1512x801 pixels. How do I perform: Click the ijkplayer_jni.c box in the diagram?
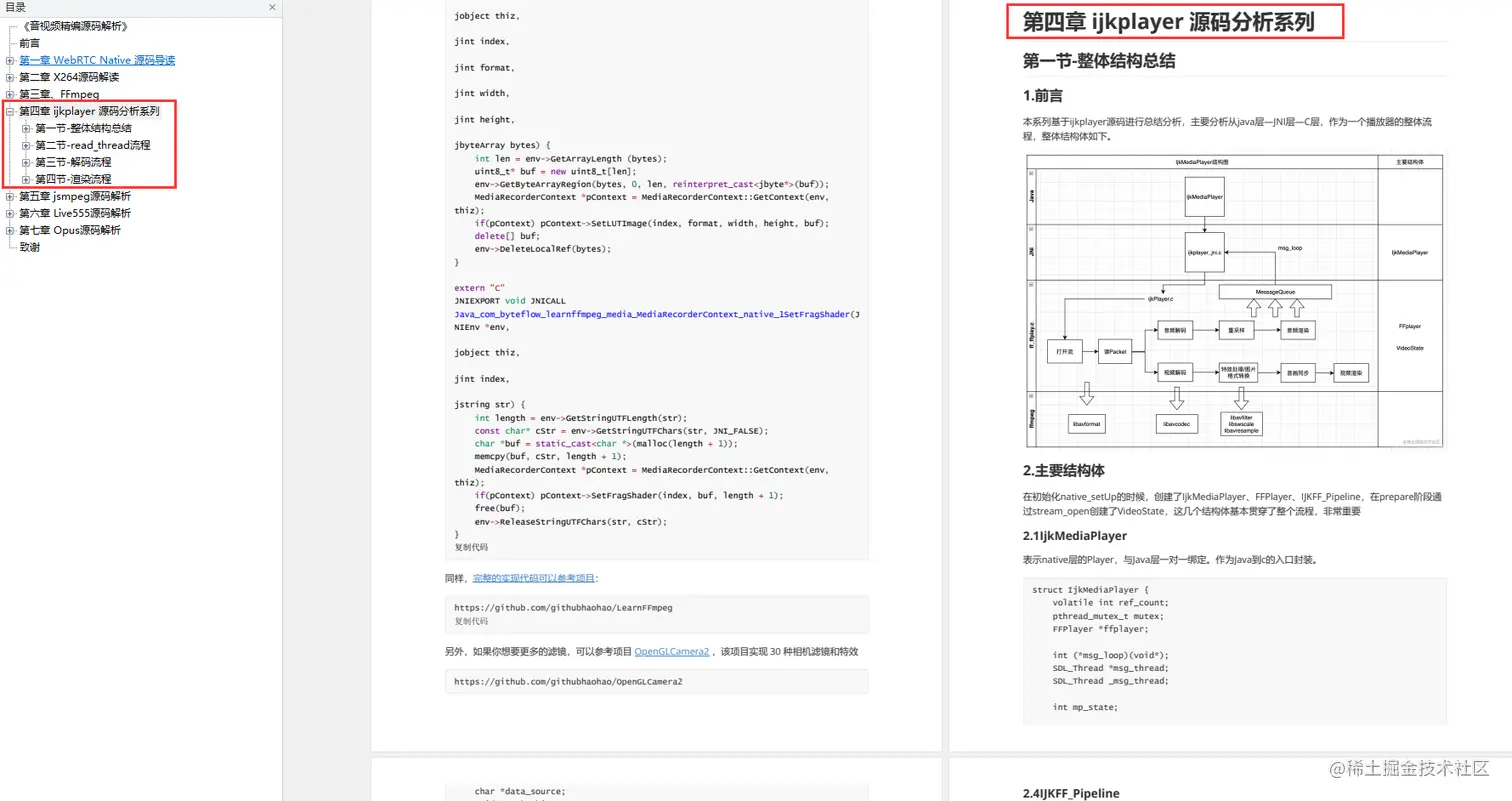coord(1205,252)
